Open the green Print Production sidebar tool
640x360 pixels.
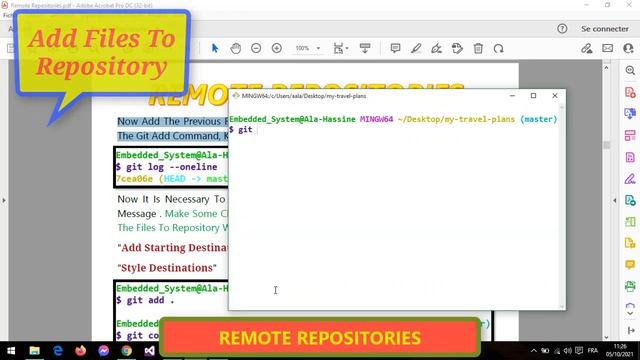click(630, 286)
